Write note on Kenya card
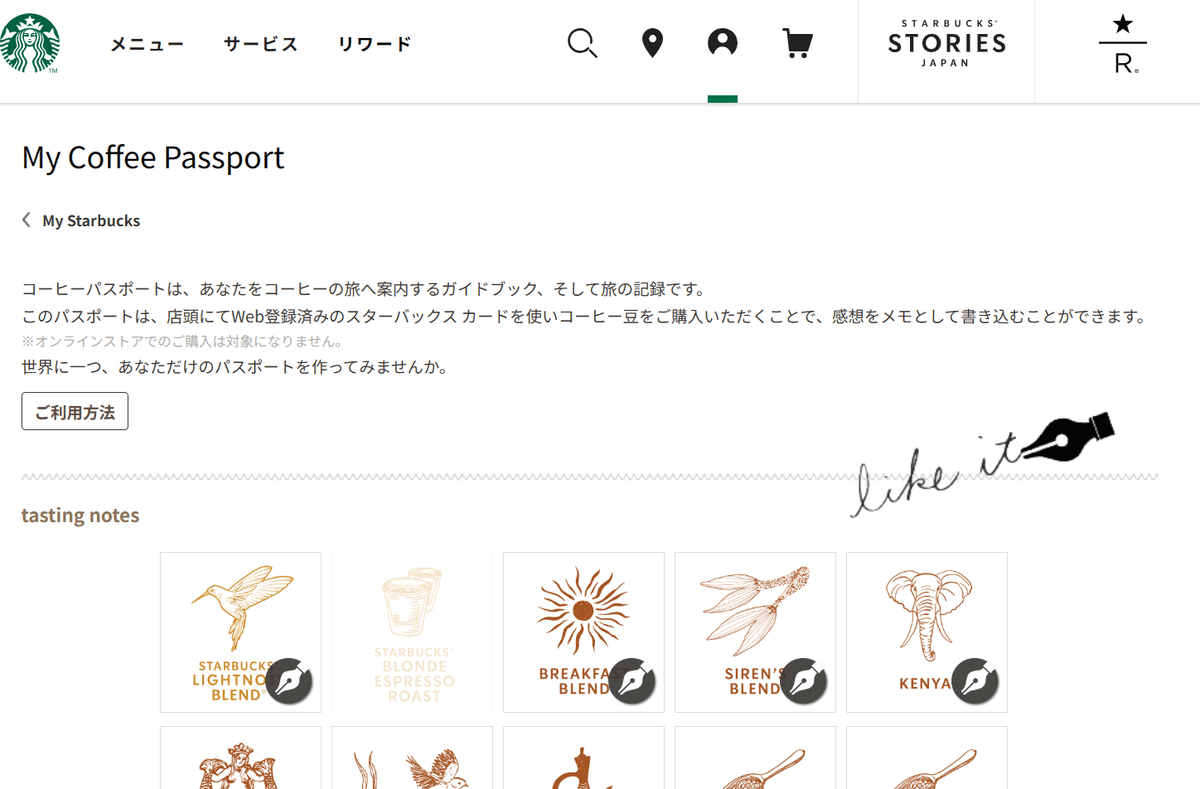The width and height of the screenshot is (1200, 789). [975, 681]
